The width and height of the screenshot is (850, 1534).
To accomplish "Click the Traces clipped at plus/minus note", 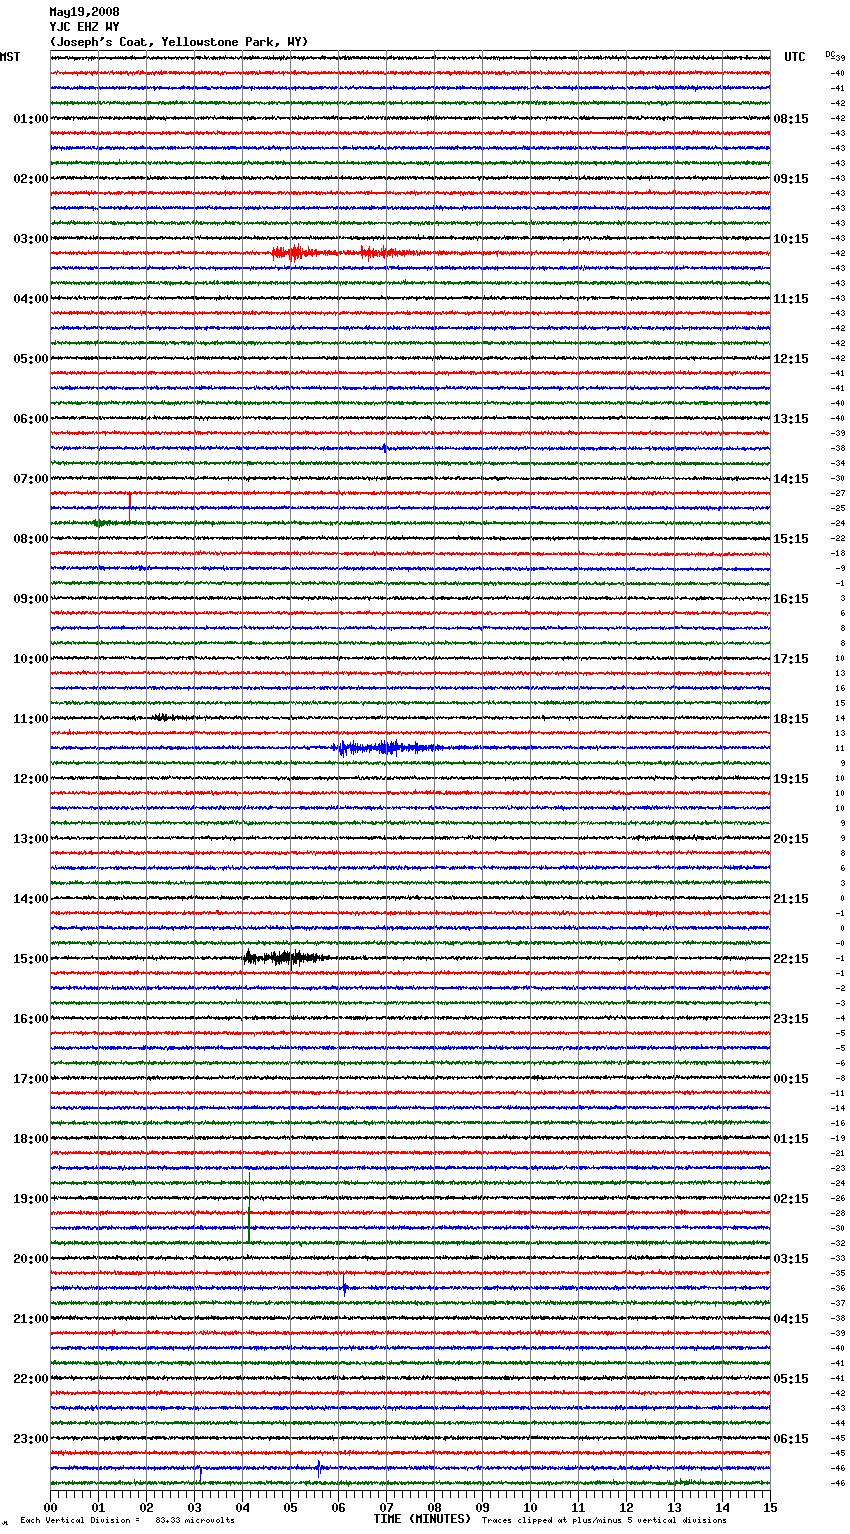I will point(604,1520).
